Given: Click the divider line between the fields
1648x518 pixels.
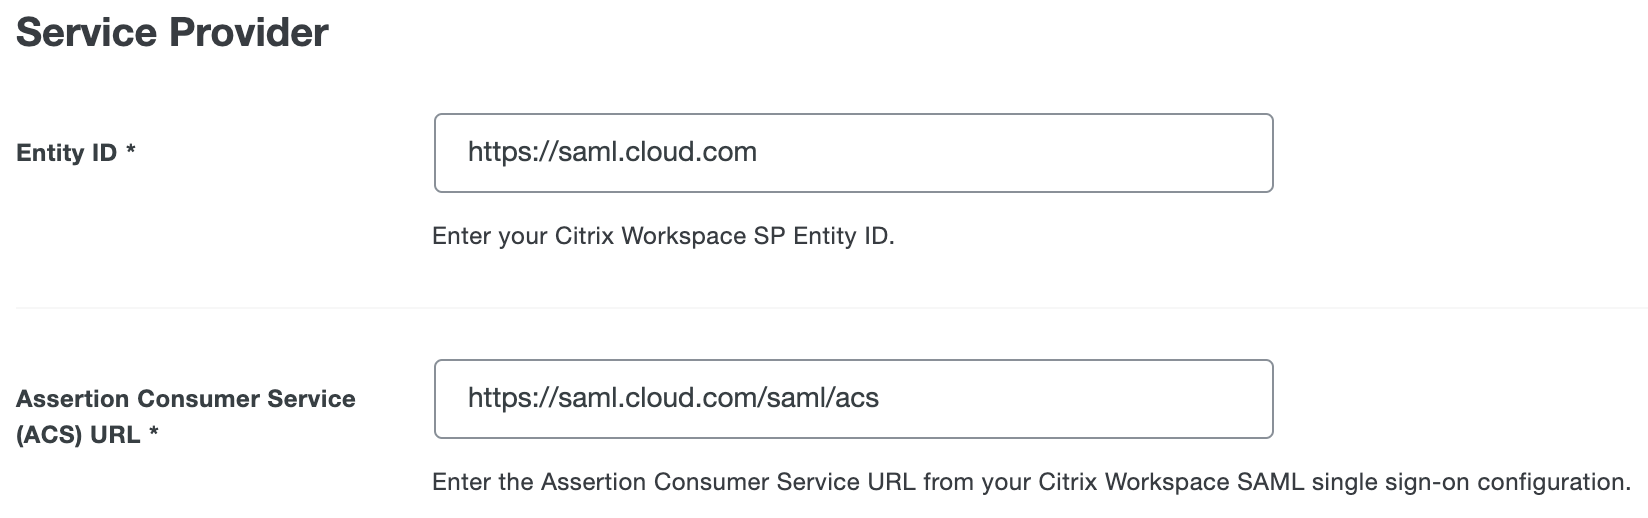Looking at the screenshot, I should [x=824, y=308].
